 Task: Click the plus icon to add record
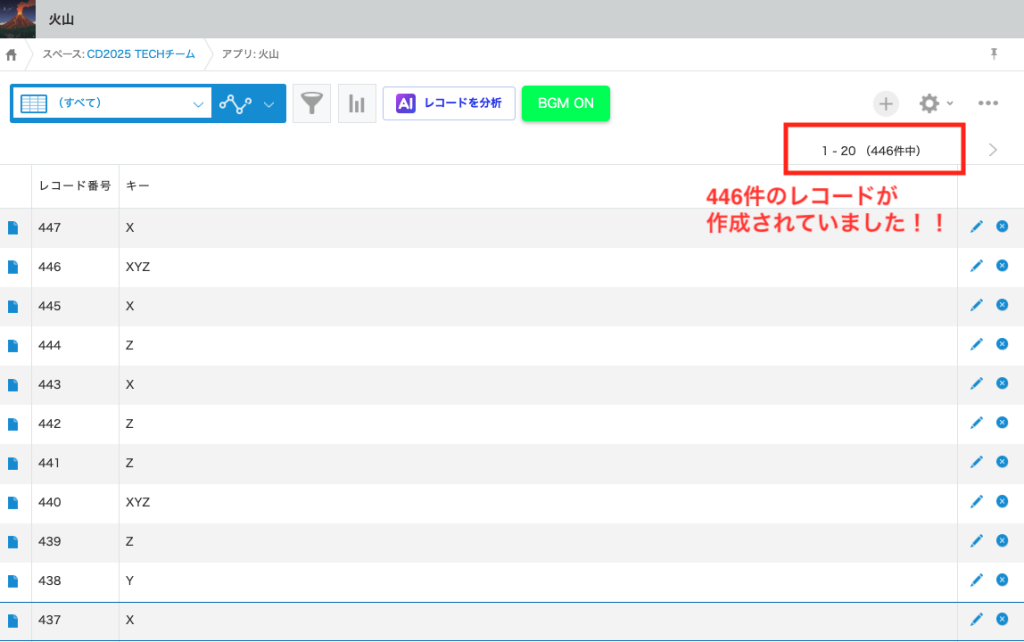(886, 104)
